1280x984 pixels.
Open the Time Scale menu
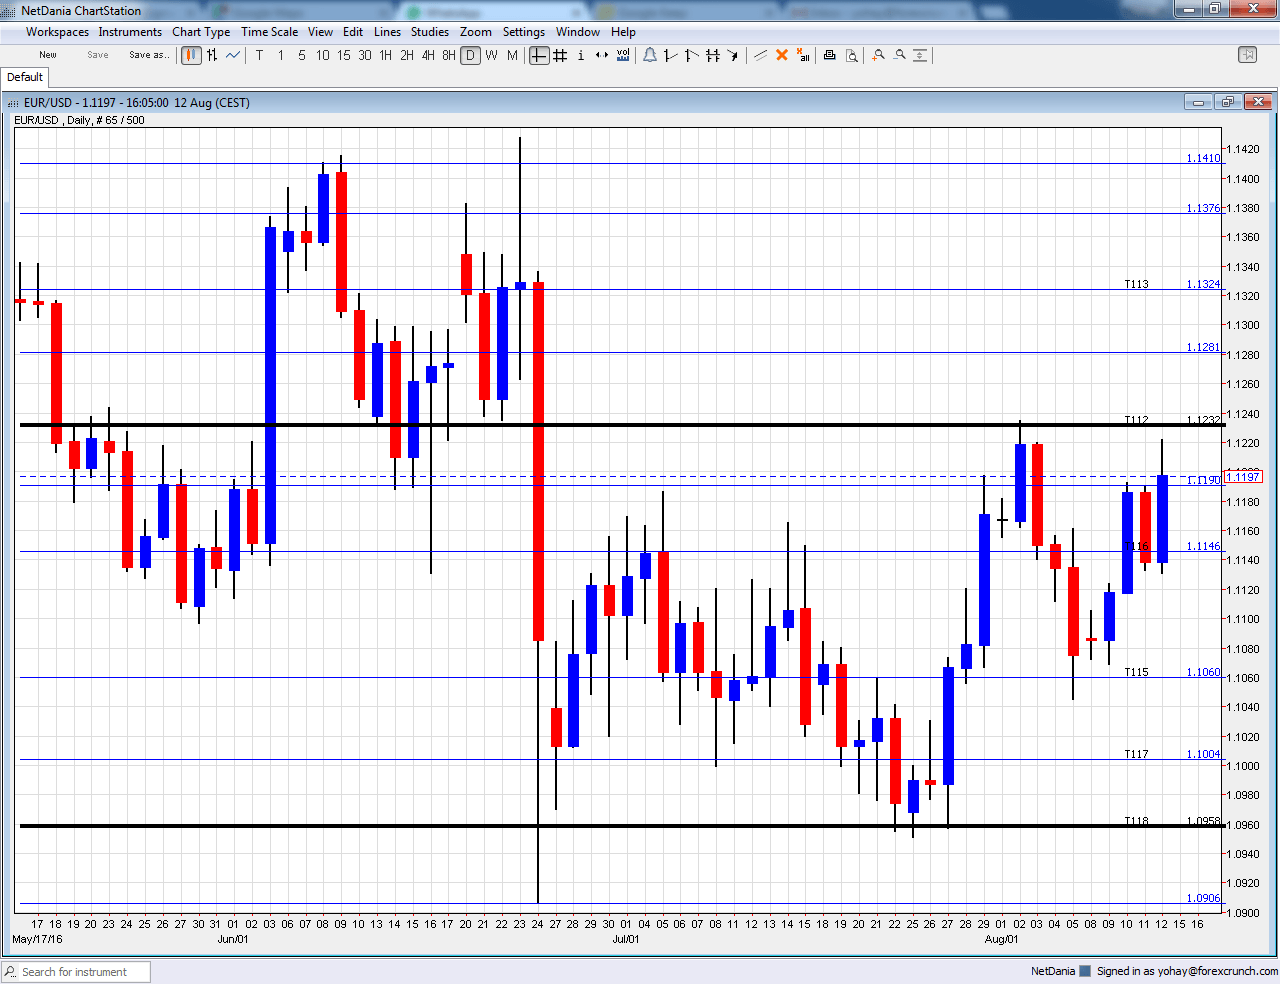pos(269,32)
